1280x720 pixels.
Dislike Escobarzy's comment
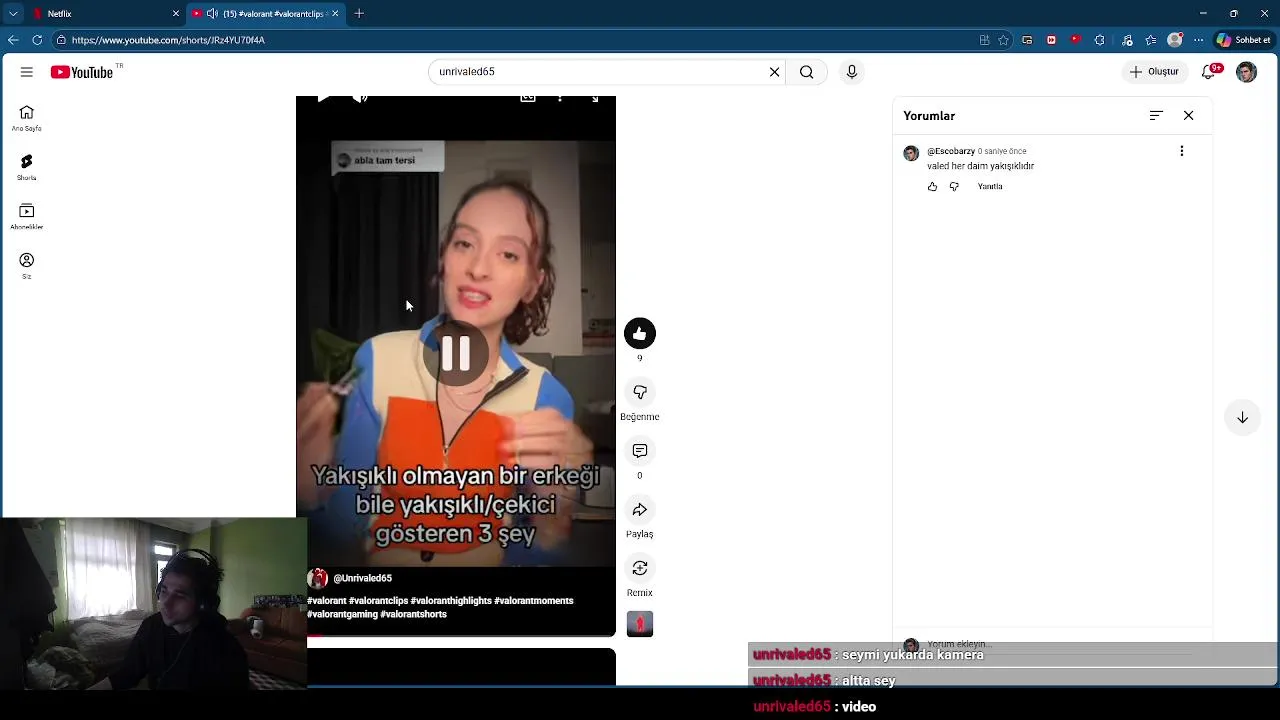[x=954, y=187]
